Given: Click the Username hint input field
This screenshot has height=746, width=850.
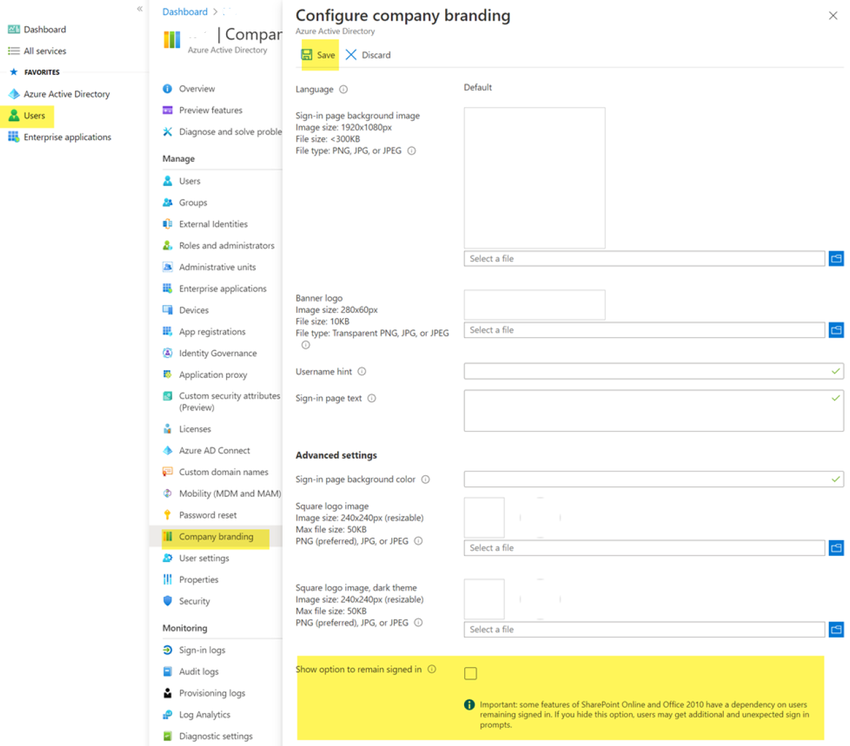Looking at the screenshot, I should [647, 371].
